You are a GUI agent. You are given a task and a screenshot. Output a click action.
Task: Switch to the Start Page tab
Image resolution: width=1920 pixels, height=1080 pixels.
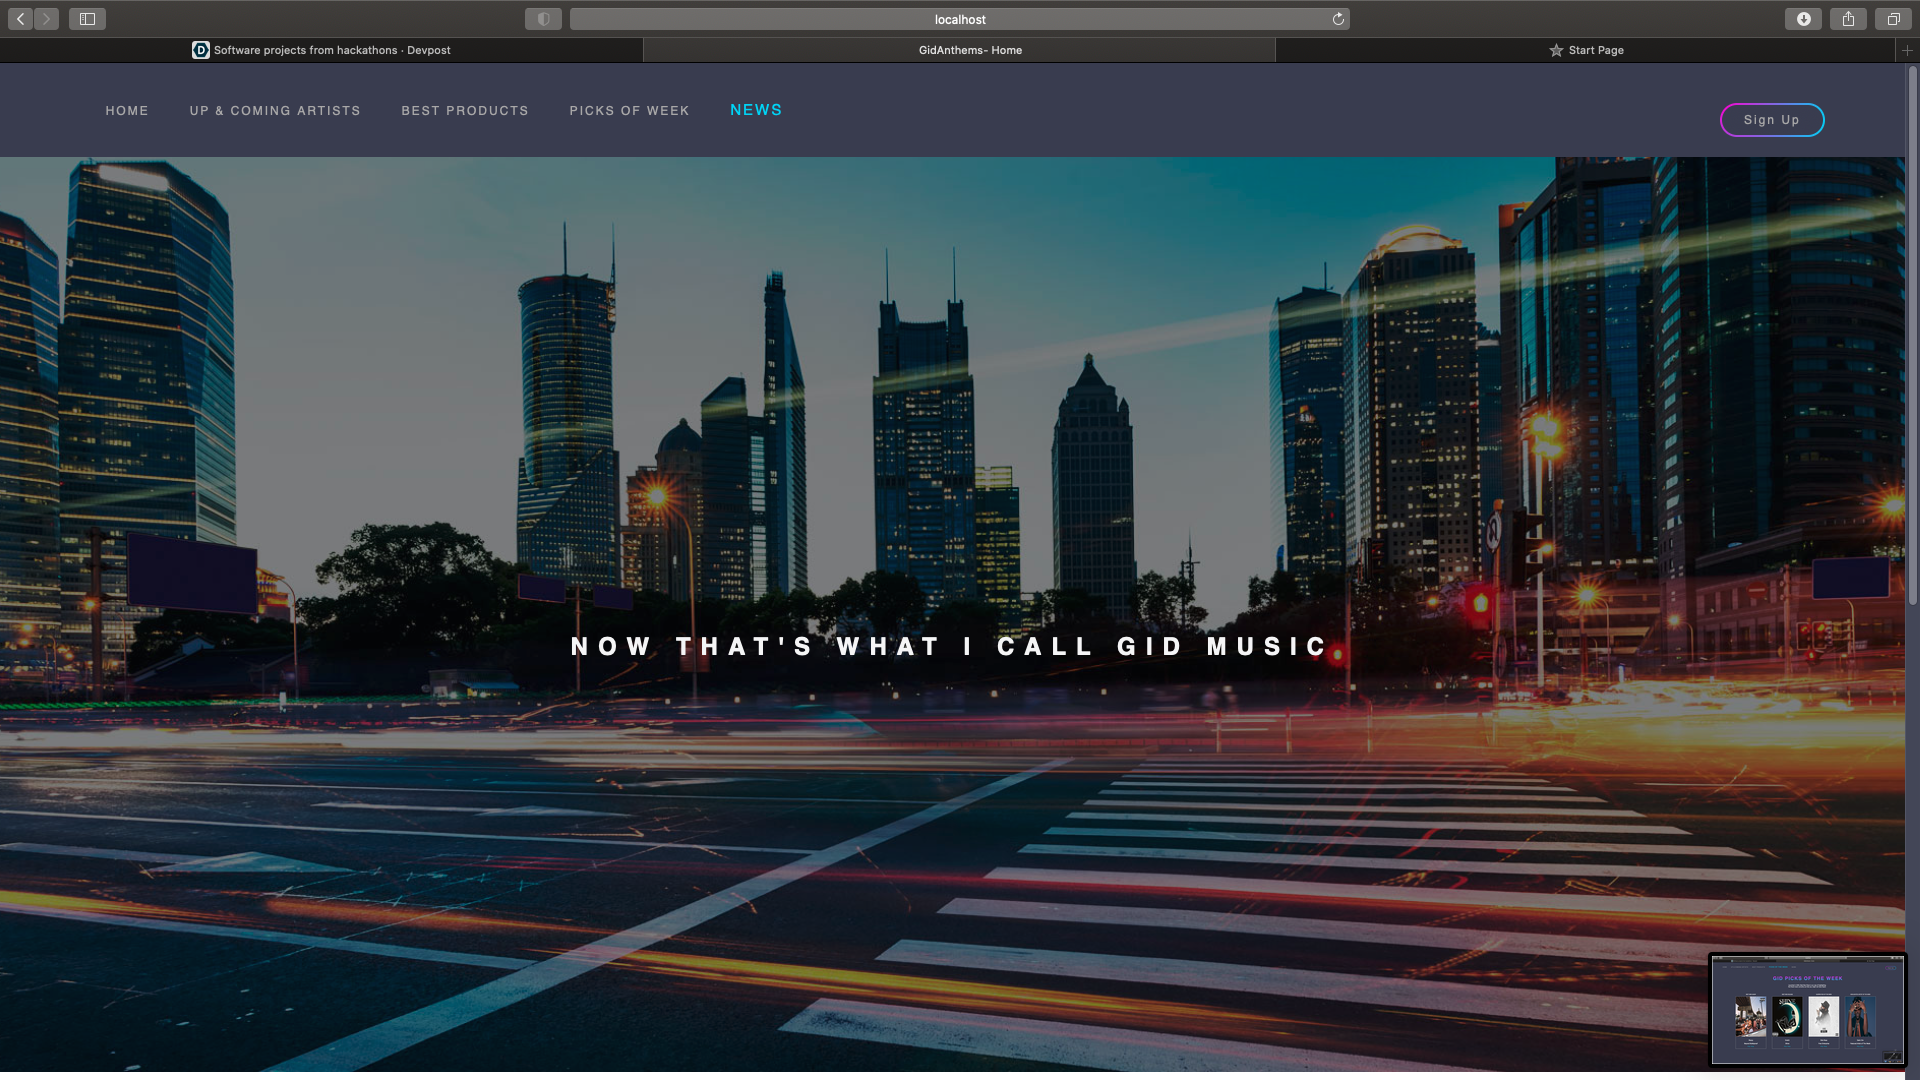click(1586, 50)
